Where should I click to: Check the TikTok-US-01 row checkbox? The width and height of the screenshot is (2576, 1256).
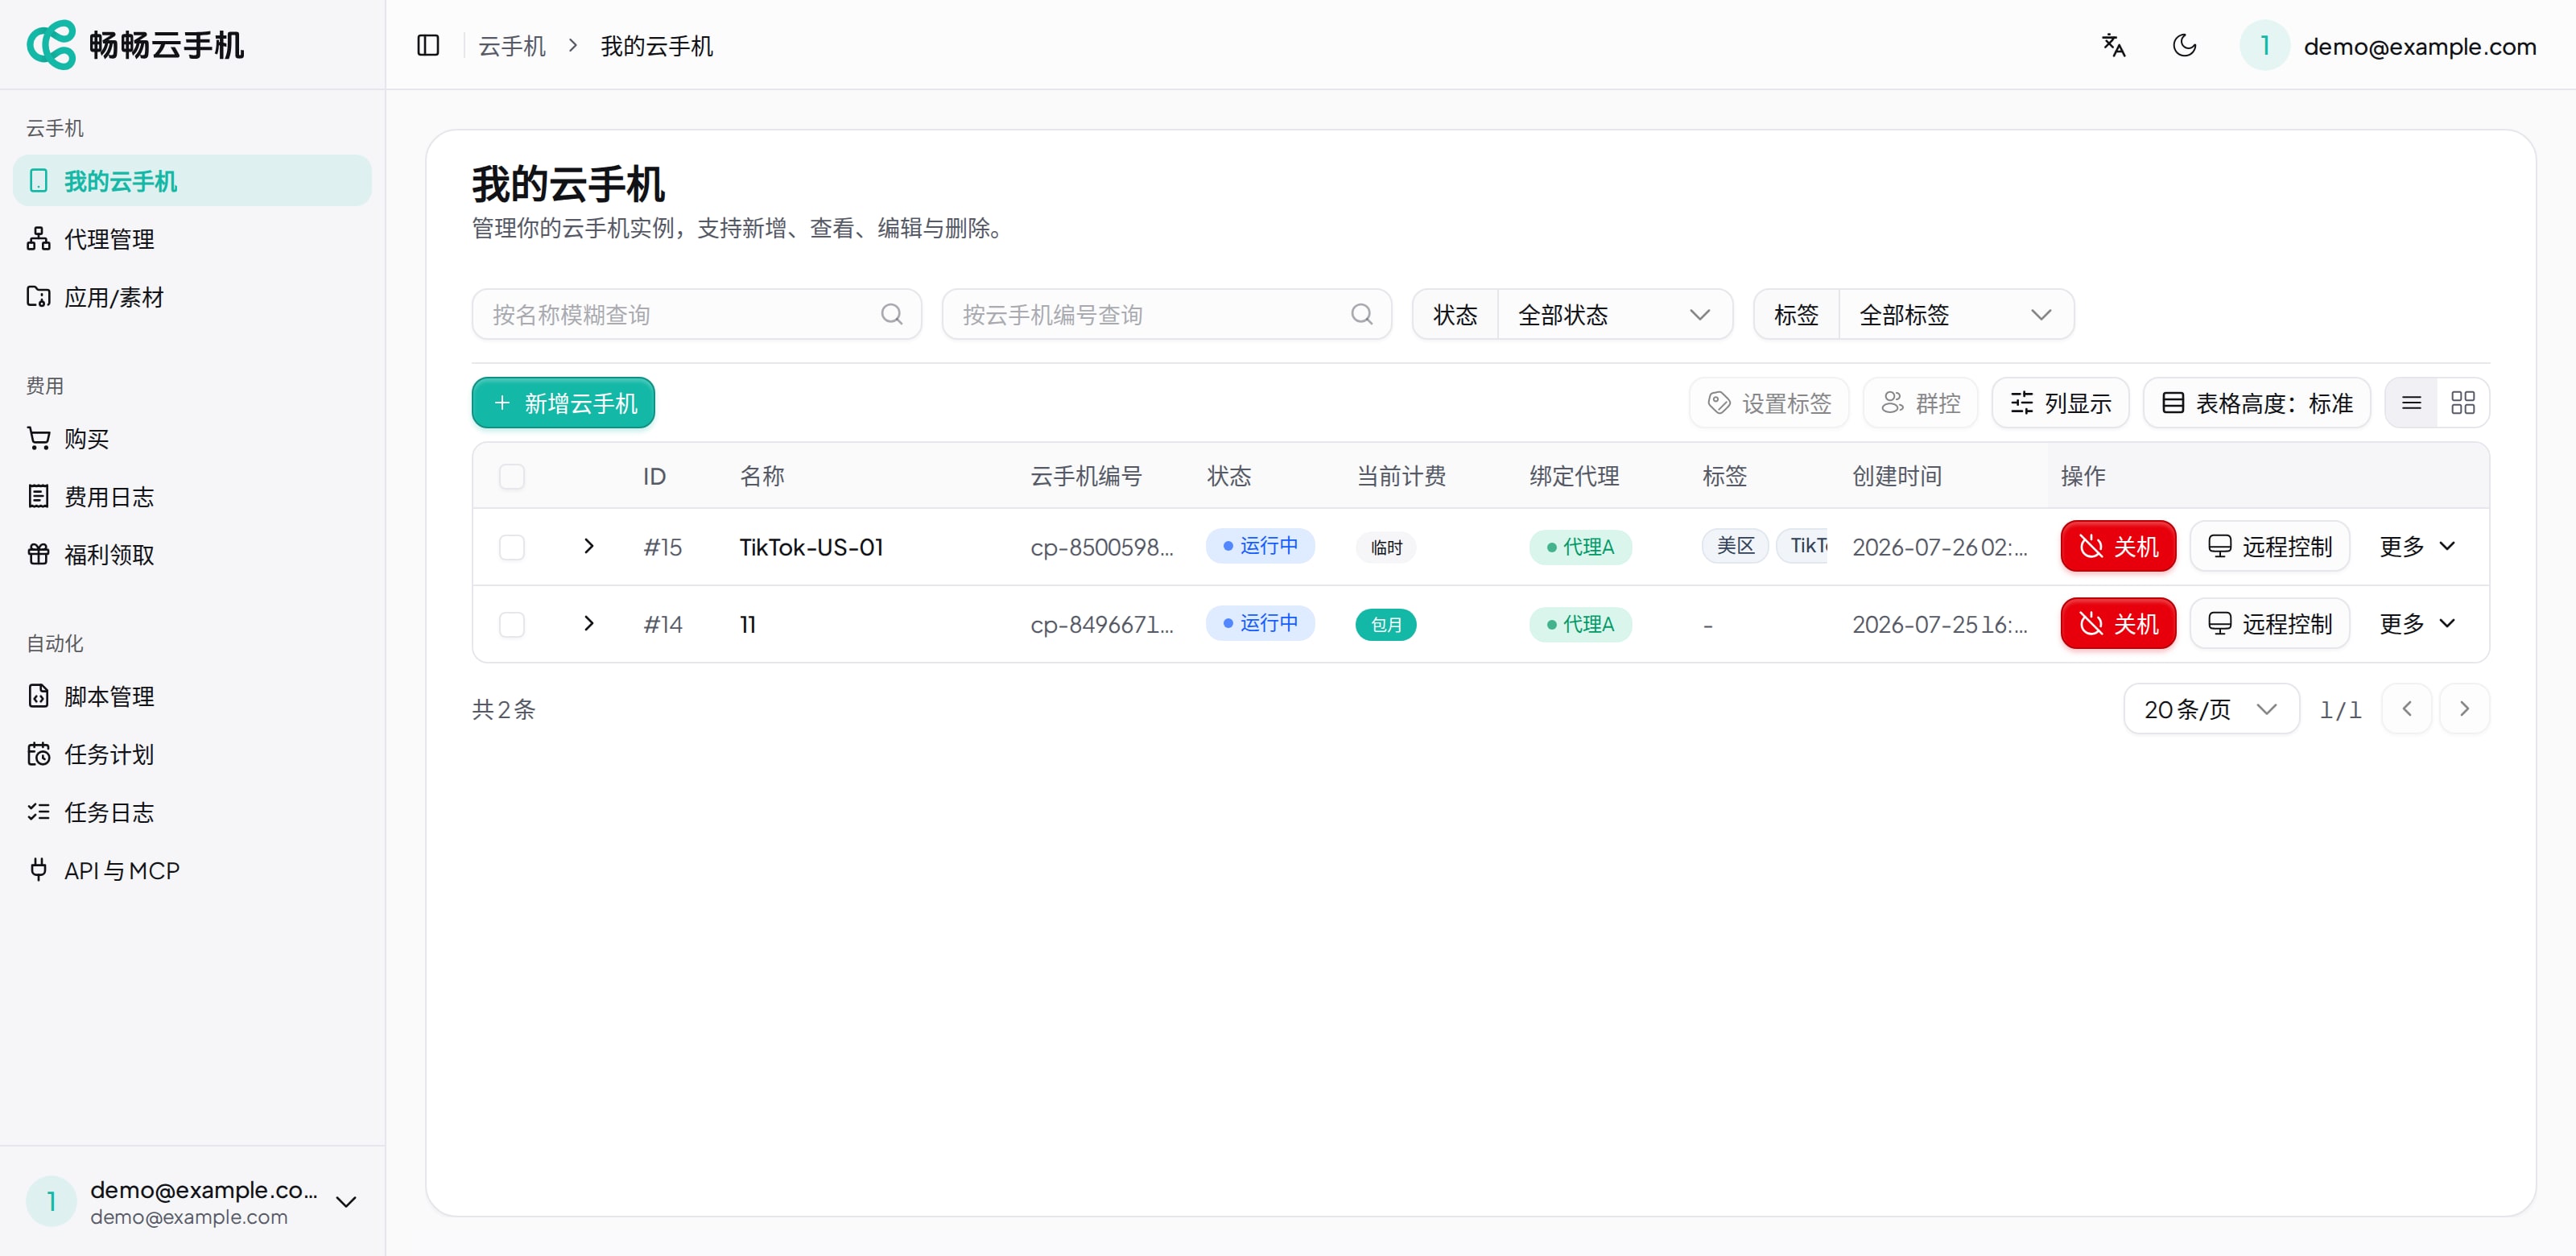tap(511, 547)
